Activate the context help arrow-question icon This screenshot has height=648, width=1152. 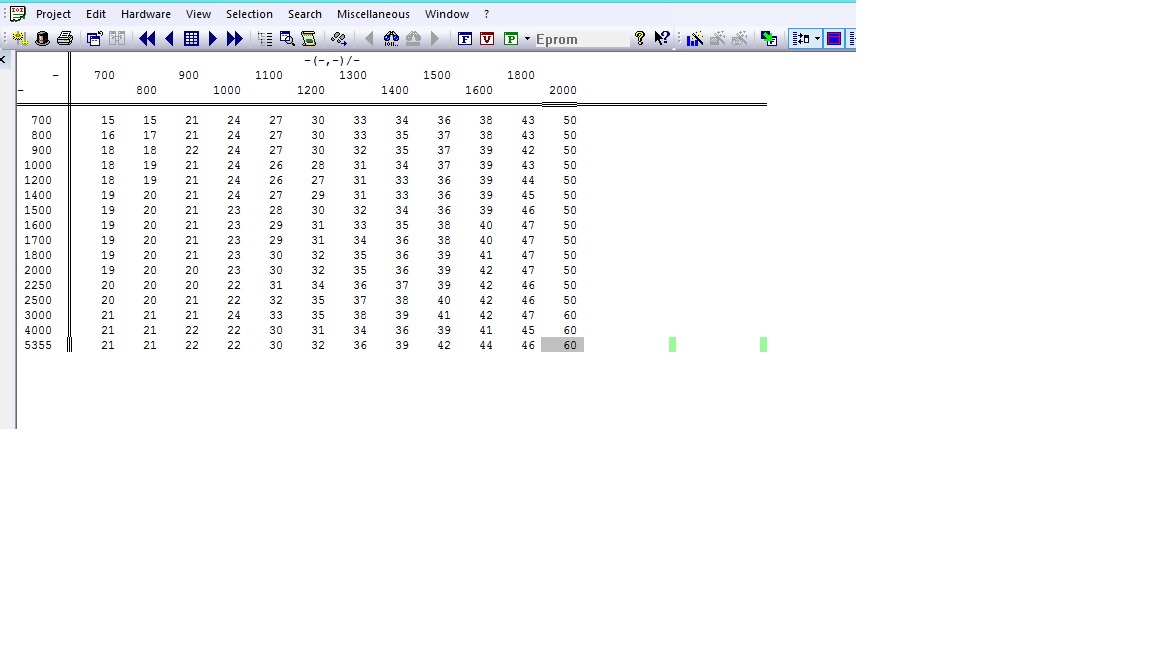662,38
